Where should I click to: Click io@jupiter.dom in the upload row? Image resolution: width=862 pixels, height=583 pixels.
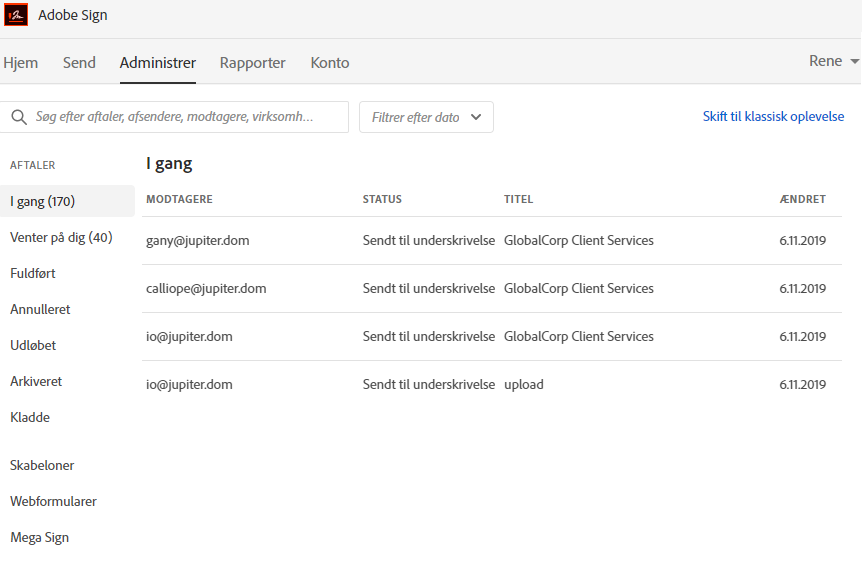click(189, 384)
